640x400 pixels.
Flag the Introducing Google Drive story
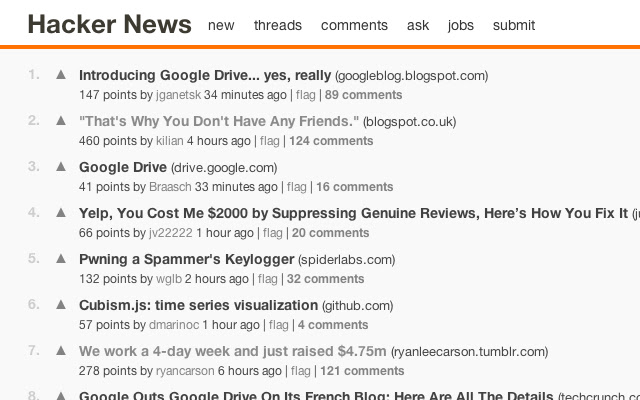pos(306,95)
